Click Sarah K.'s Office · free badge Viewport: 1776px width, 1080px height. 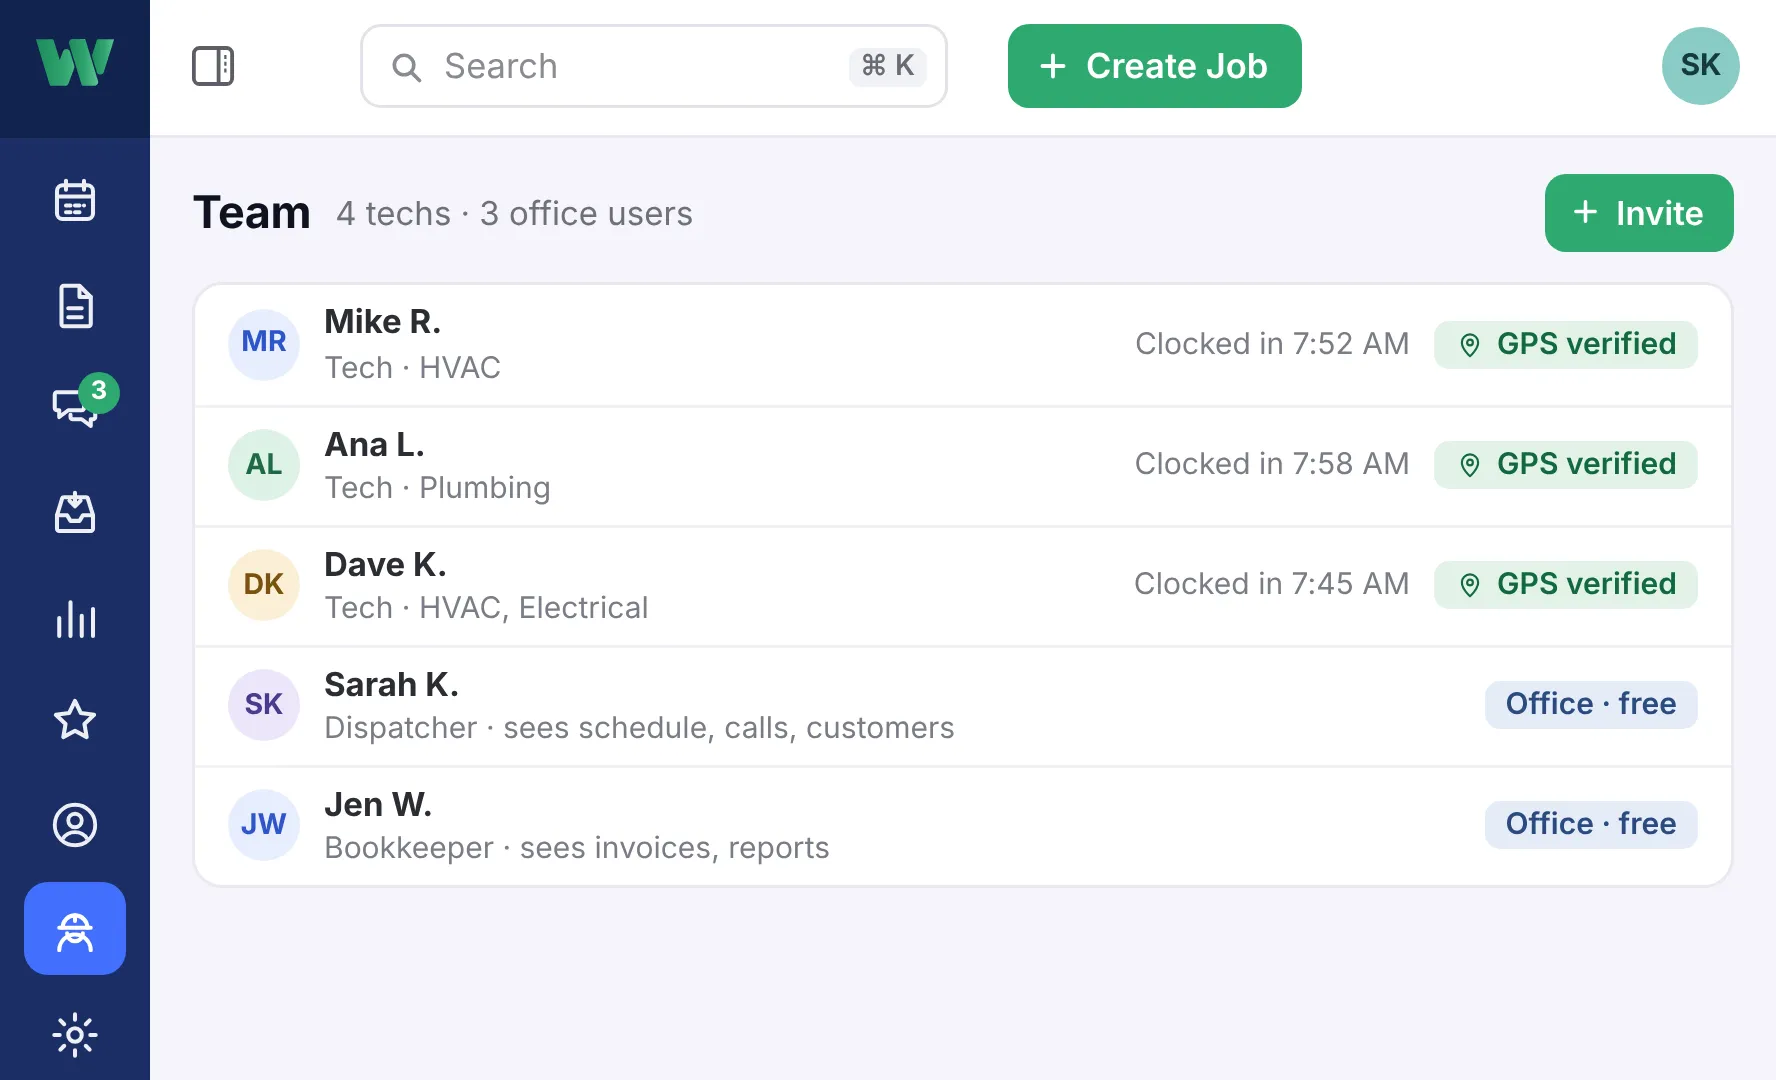tap(1591, 705)
